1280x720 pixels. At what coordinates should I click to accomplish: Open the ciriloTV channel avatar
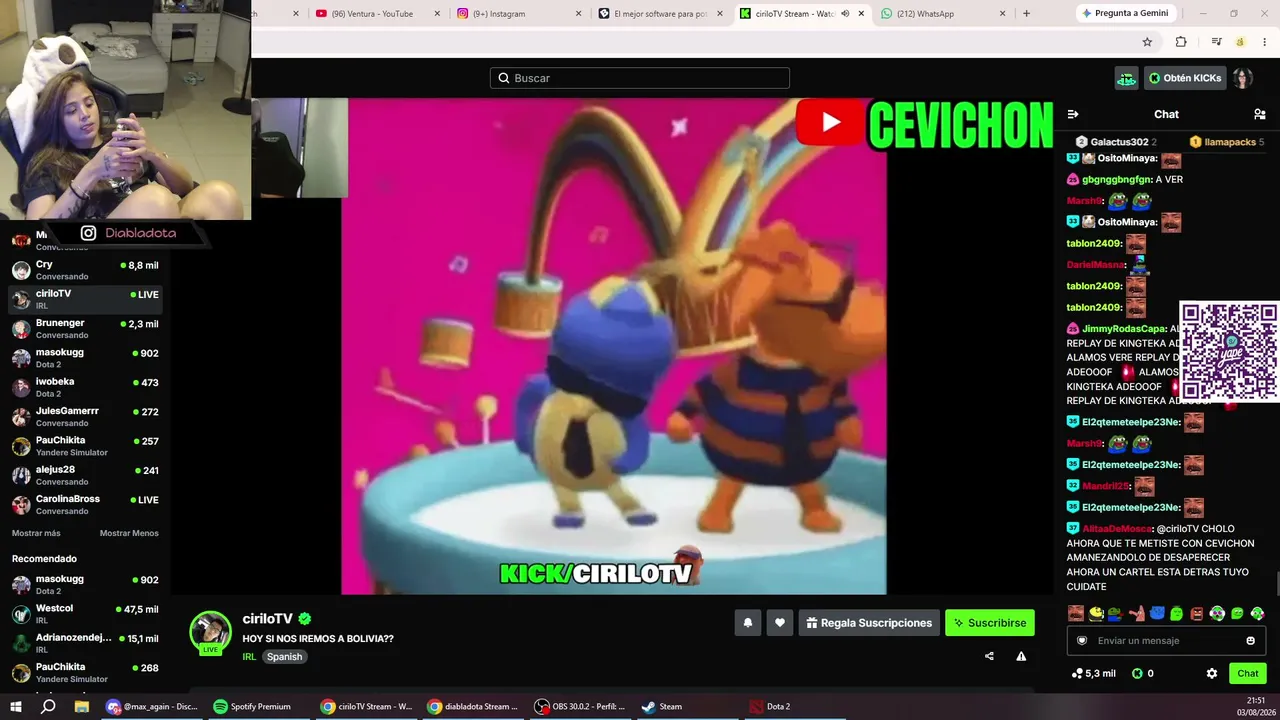point(210,632)
